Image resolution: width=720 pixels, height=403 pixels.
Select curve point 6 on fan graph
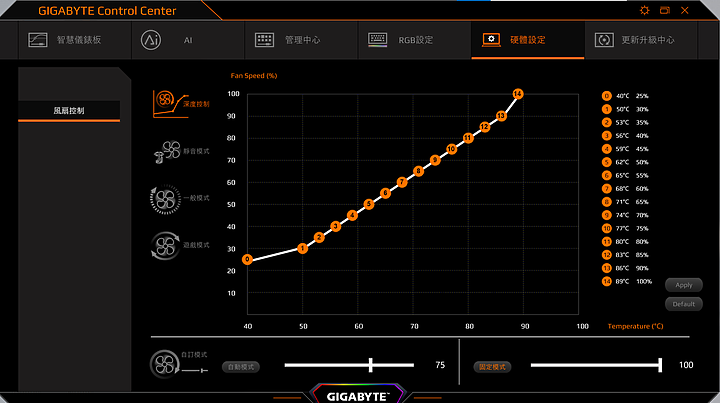click(x=385, y=193)
